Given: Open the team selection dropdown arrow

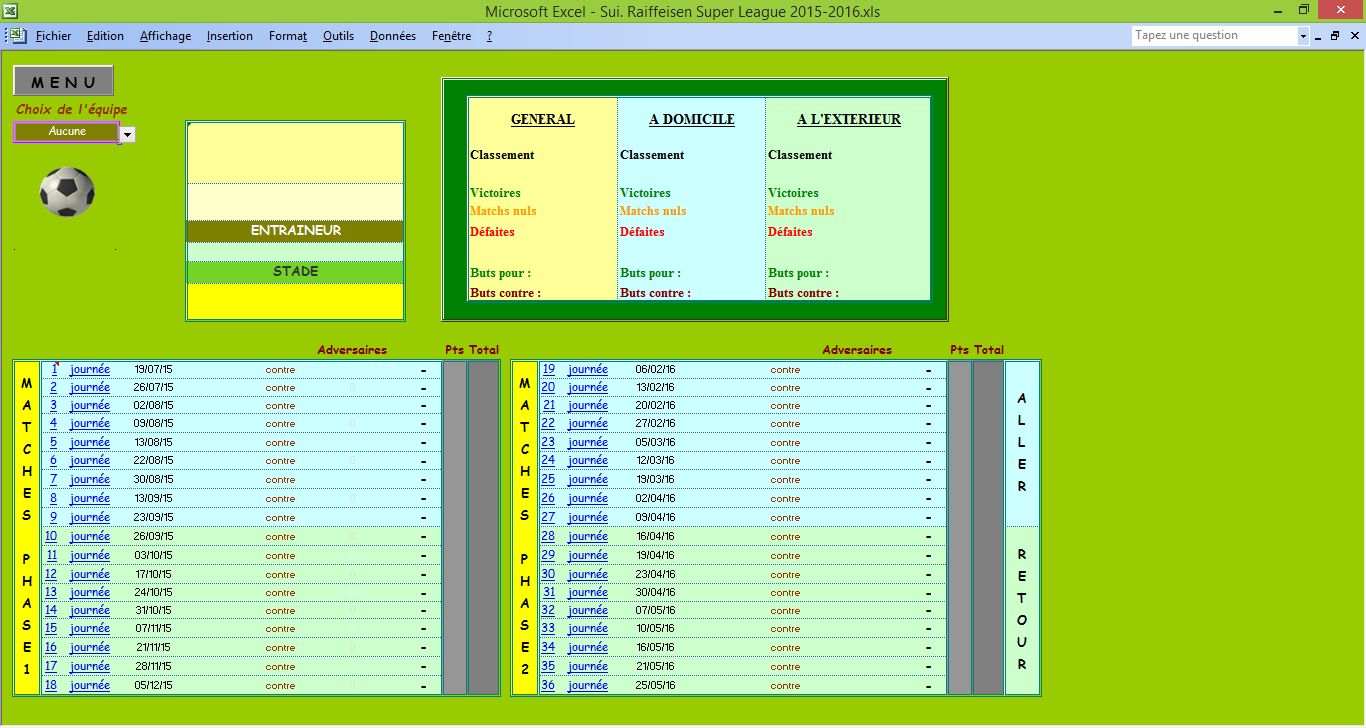Looking at the screenshot, I should [127, 134].
